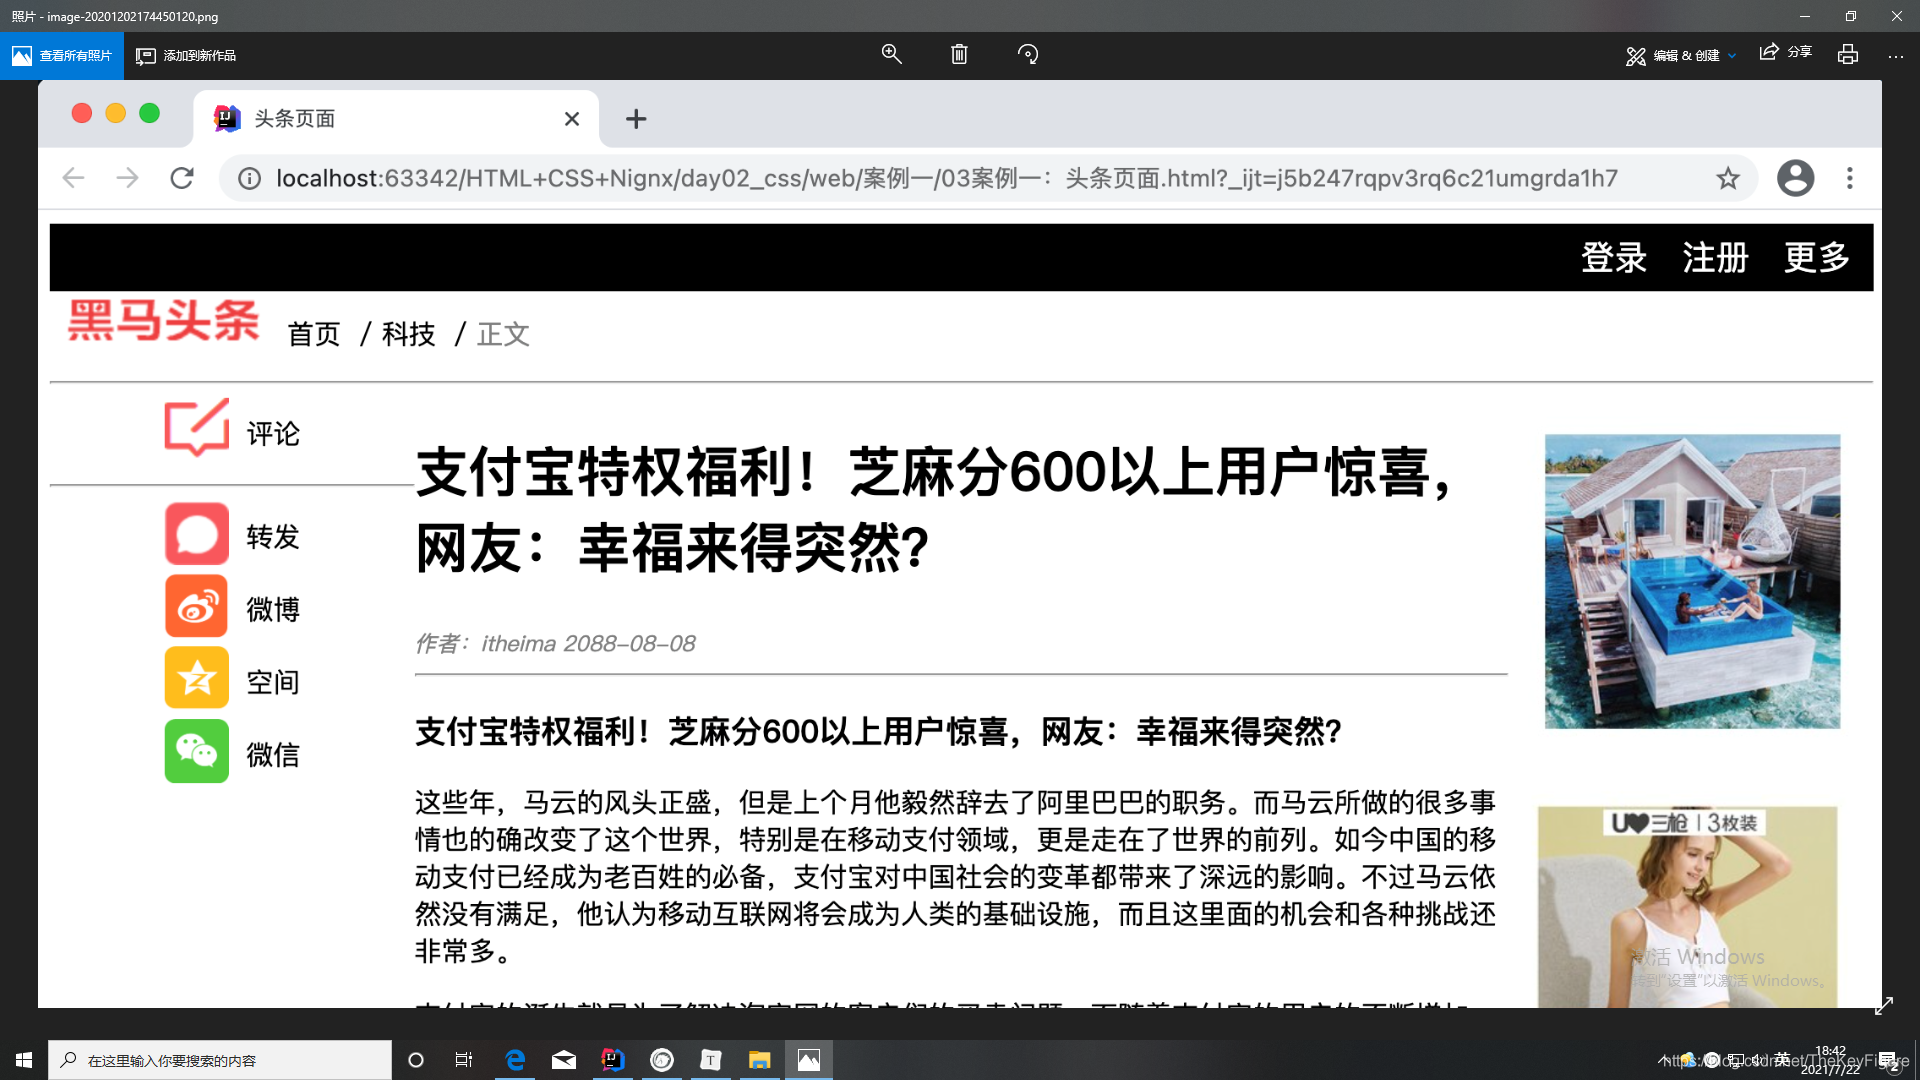The image size is (1920, 1080).
Task: Click the volume icon in system tray
Action: pyautogui.click(x=1756, y=1060)
